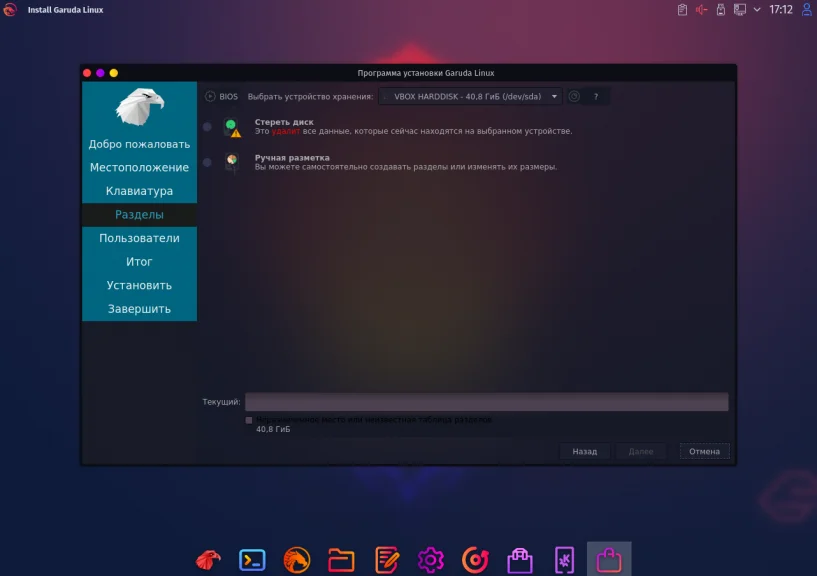The height and width of the screenshot is (576, 817).
Task: Enable the unallocated space checkbox
Action: pyautogui.click(x=248, y=419)
